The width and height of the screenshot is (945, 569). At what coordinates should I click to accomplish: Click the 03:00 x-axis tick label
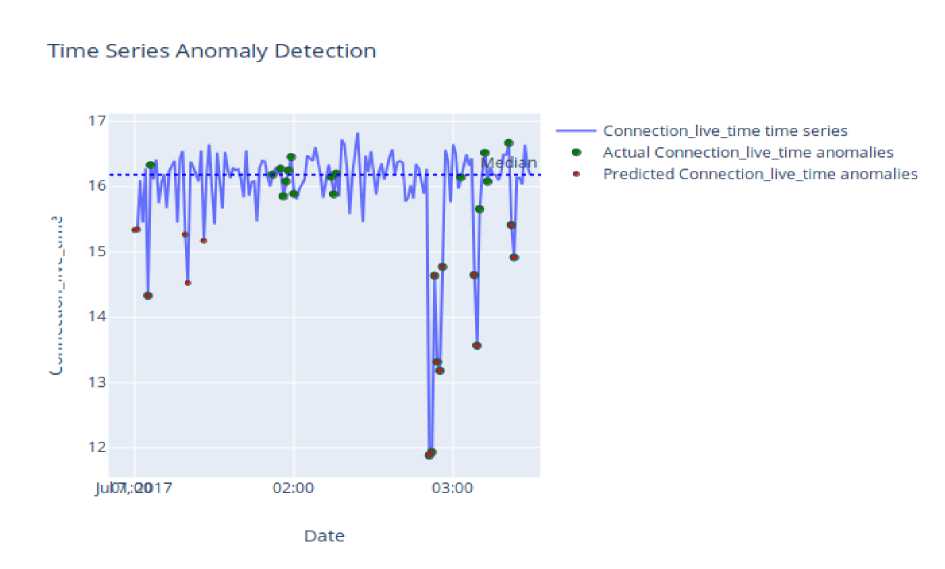[x=453, y=488]
